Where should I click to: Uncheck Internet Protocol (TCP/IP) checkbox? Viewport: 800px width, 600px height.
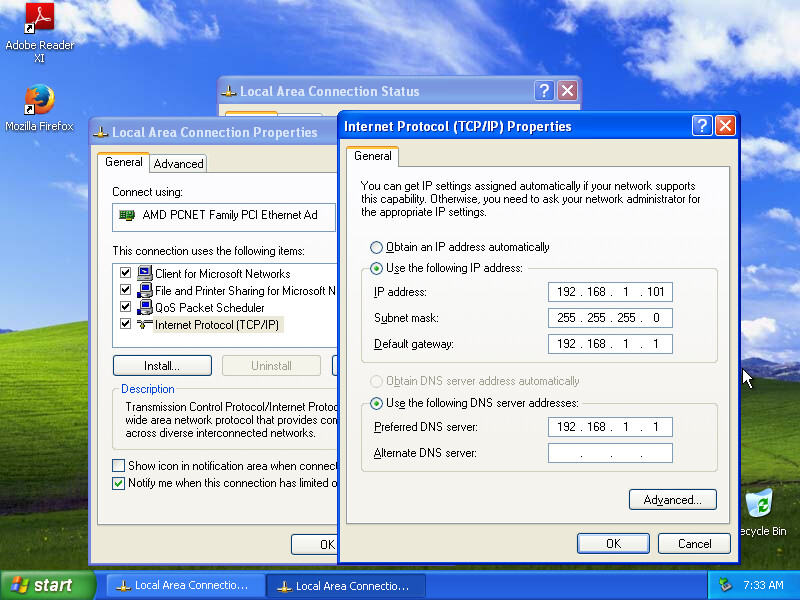(x=126, y=324)
